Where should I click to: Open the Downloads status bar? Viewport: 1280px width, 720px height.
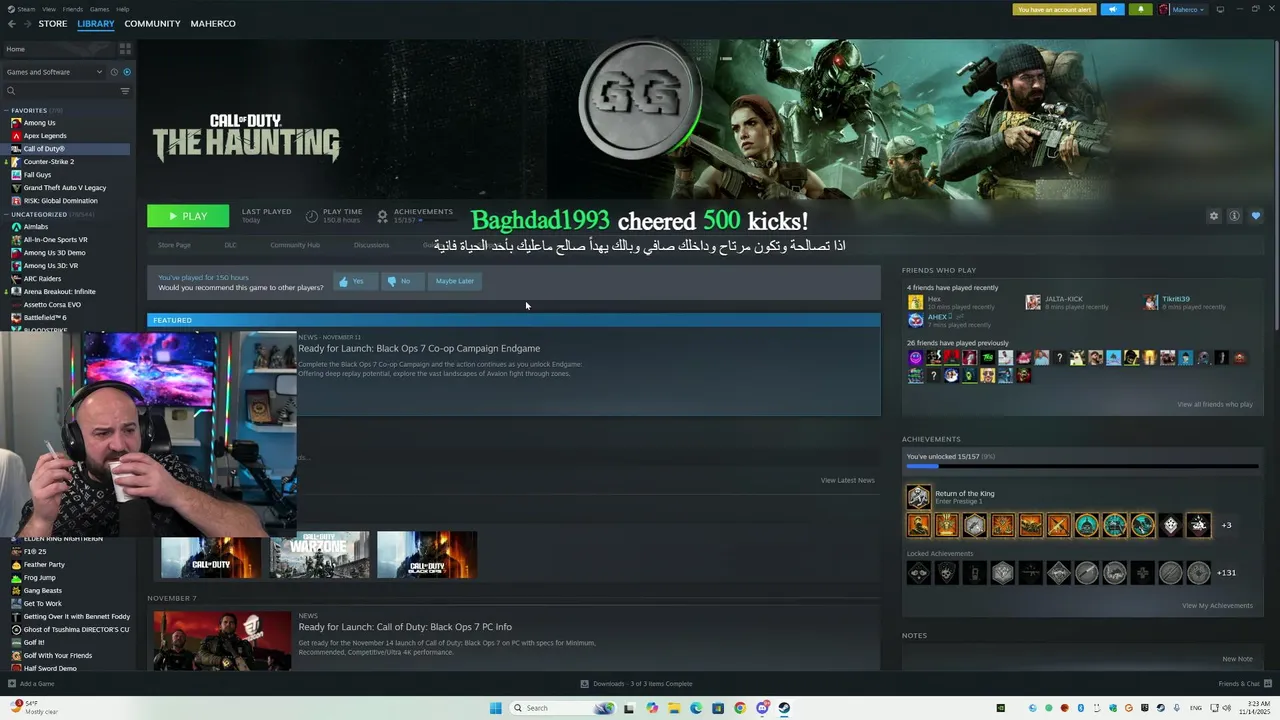click(636, 684)
